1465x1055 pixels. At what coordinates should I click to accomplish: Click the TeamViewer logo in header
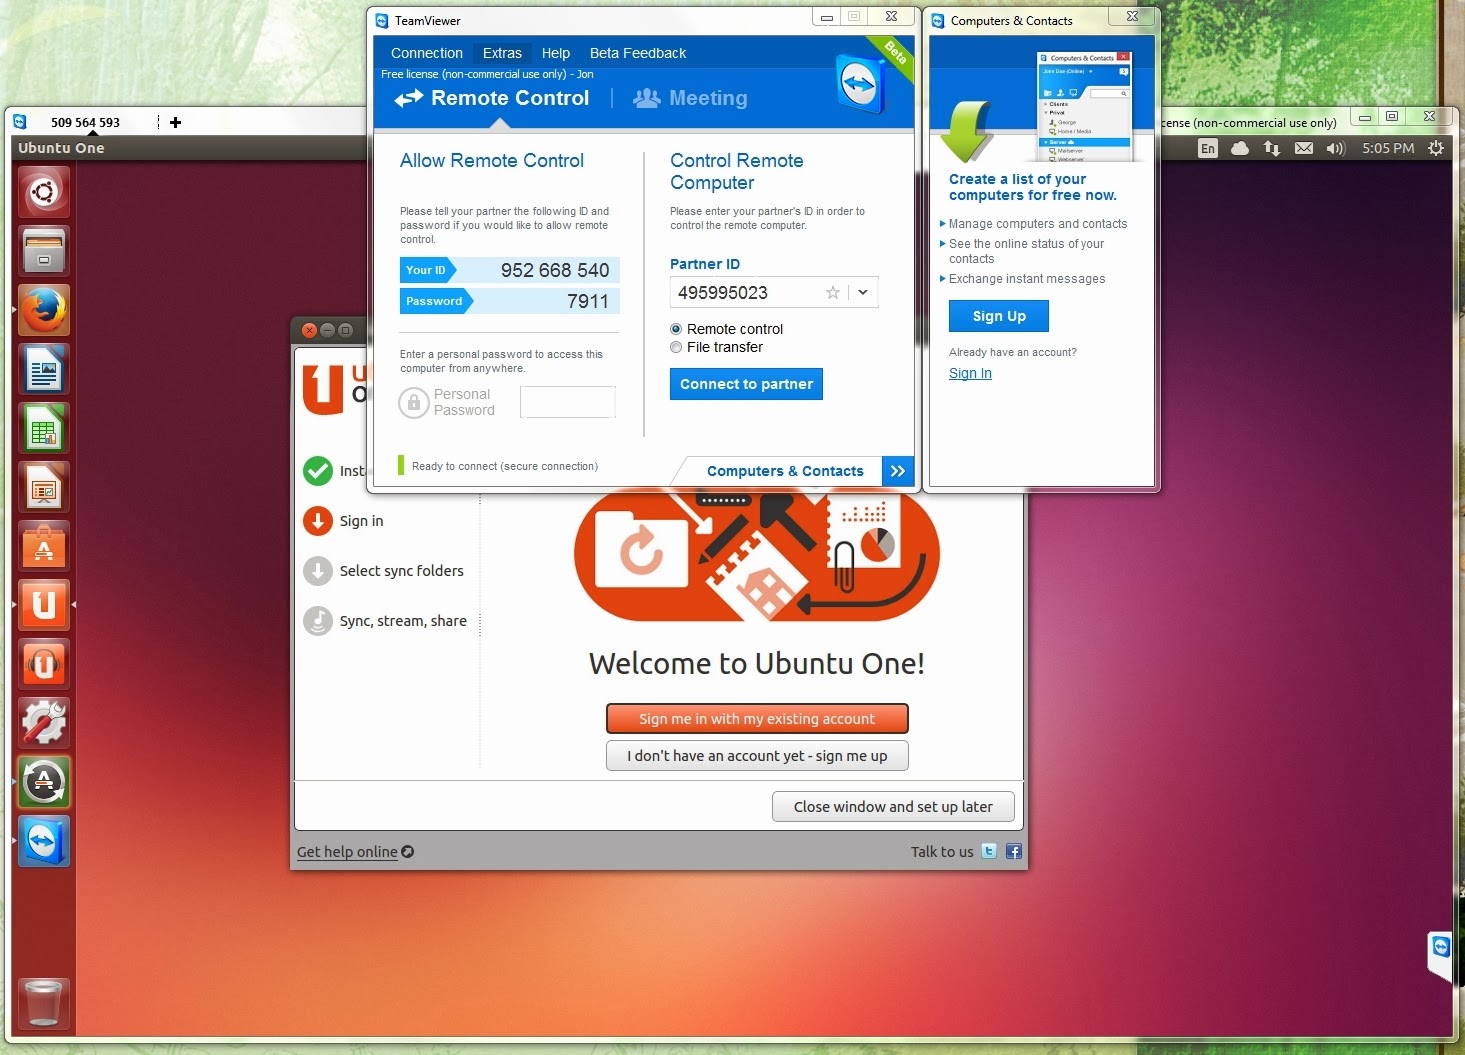pyautogui.click(x=860, y=84)
